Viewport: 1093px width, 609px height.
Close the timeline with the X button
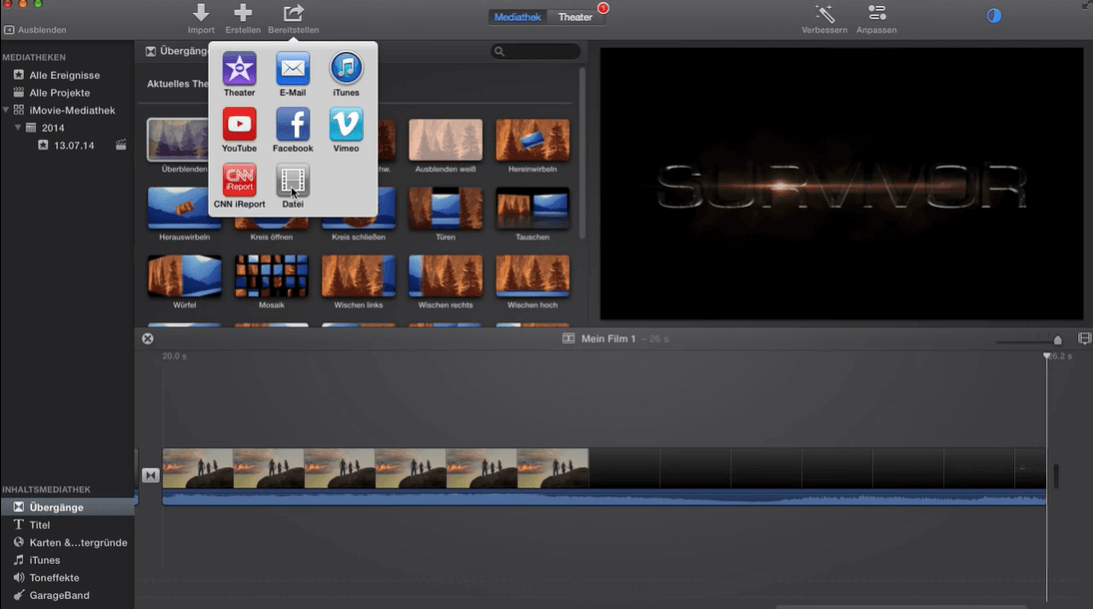tap(148, 339)
